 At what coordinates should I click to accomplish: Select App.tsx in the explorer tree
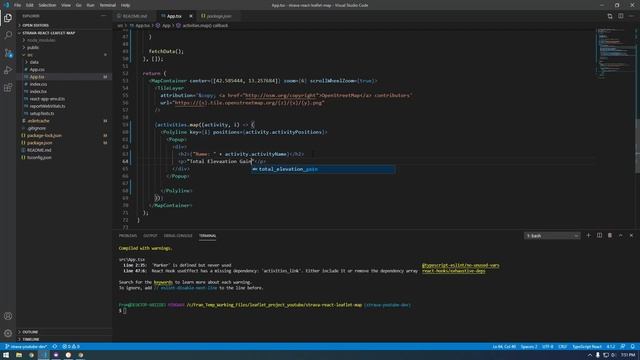point(37,77)
